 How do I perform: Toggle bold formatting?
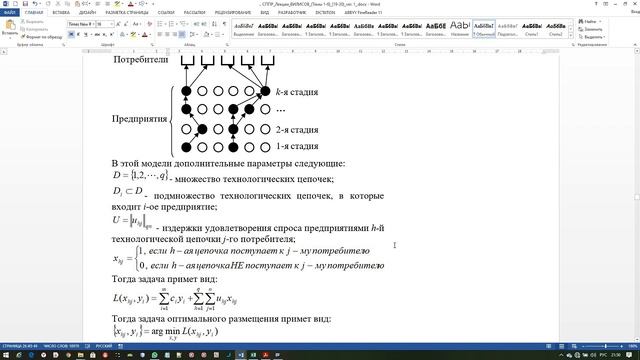pyautogui.click(x=71, y=34)
